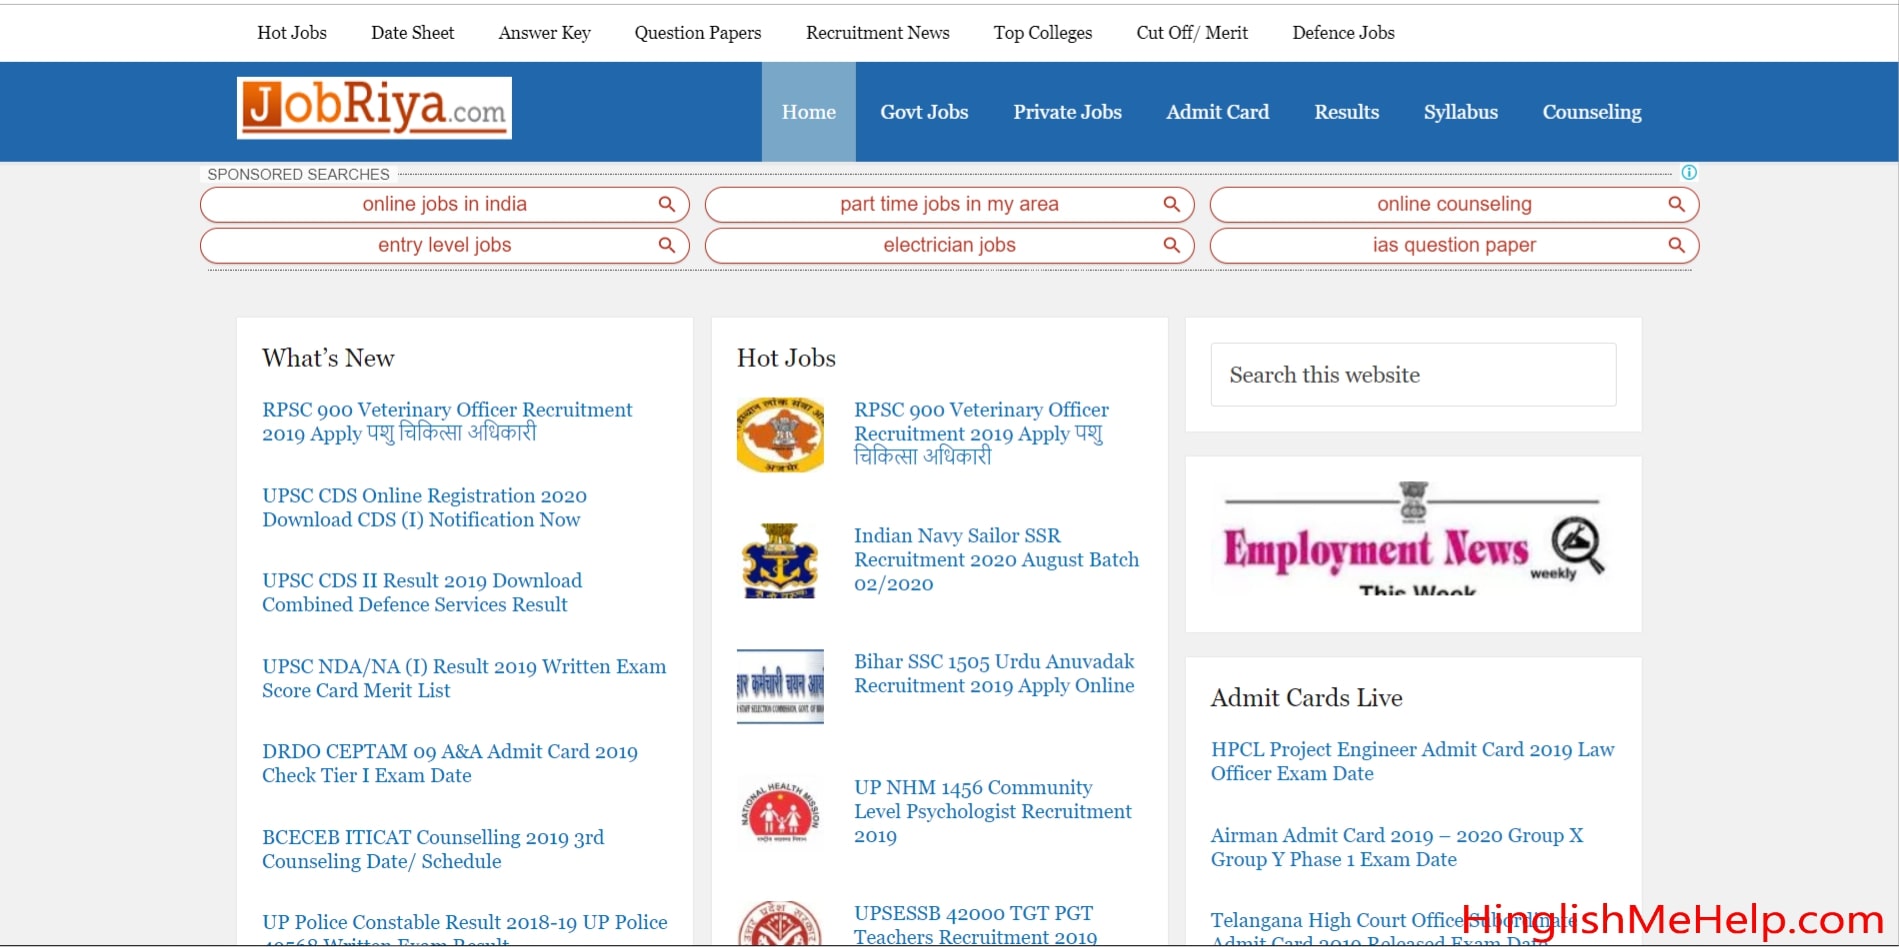Select Defence Jobs in the top bar
The height and width of the screenshot is (947, 1899).
click(1343, 33)
